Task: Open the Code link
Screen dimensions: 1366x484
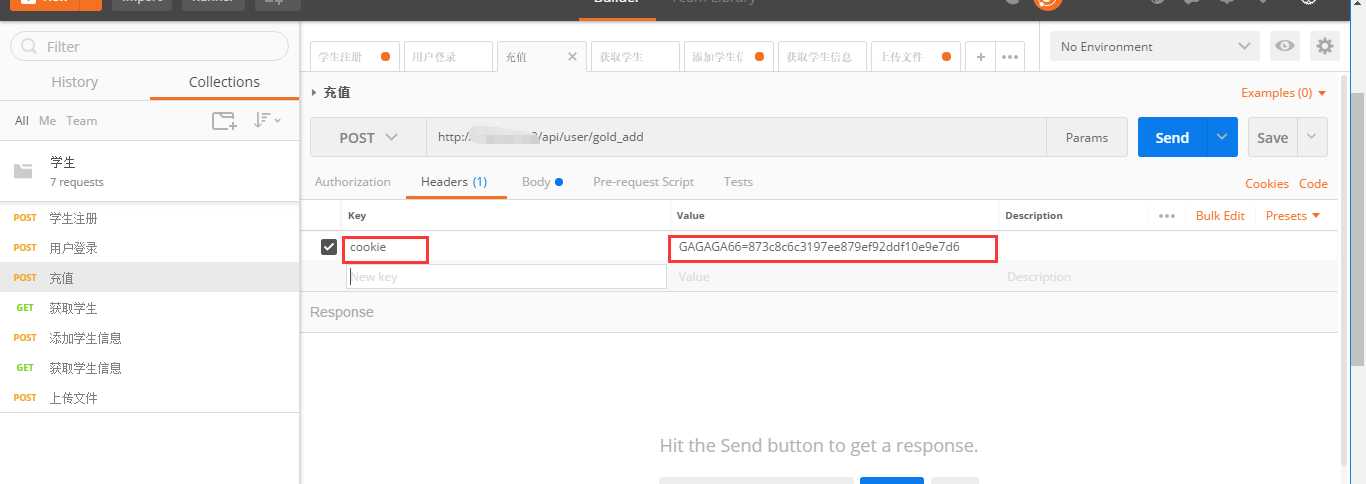Action: (1313, 183)
